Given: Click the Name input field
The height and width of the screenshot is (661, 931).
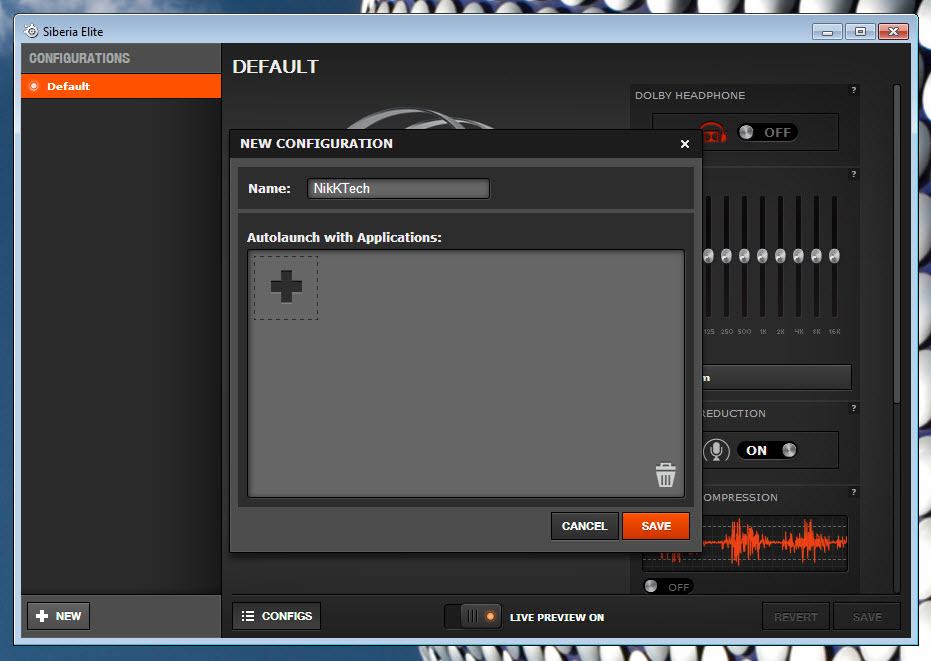Looking at the screenshot, I should tap(398, 189).
